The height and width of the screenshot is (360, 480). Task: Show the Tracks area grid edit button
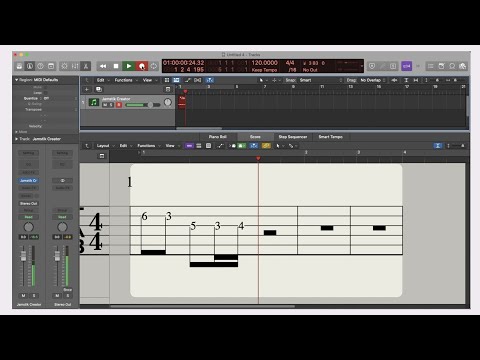167,80
